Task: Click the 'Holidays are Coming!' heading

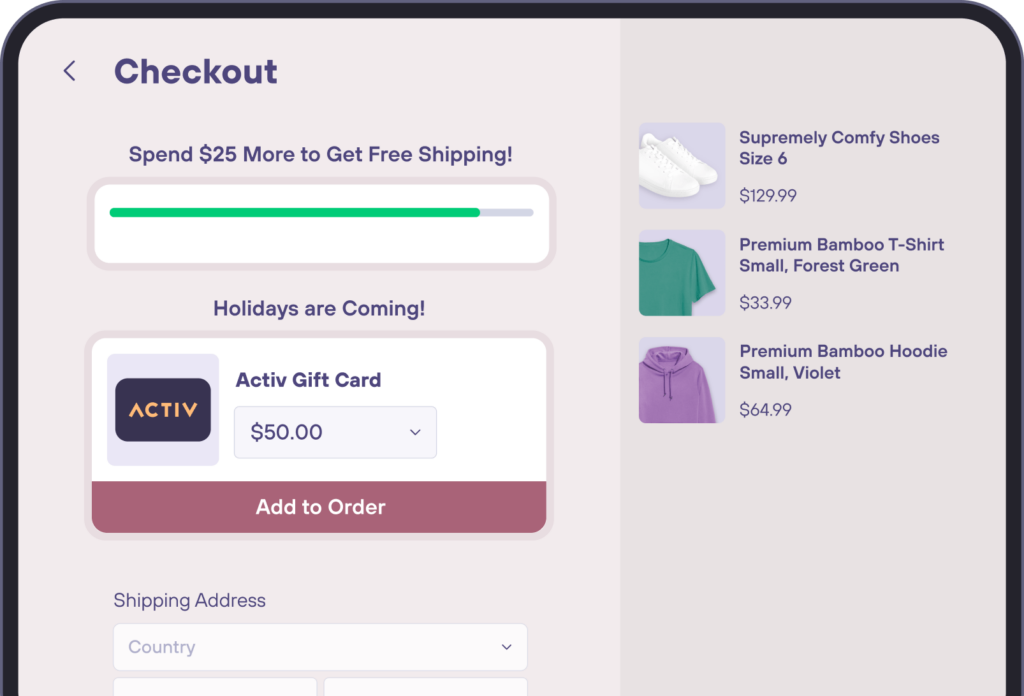Action: [x=319, y=308]
